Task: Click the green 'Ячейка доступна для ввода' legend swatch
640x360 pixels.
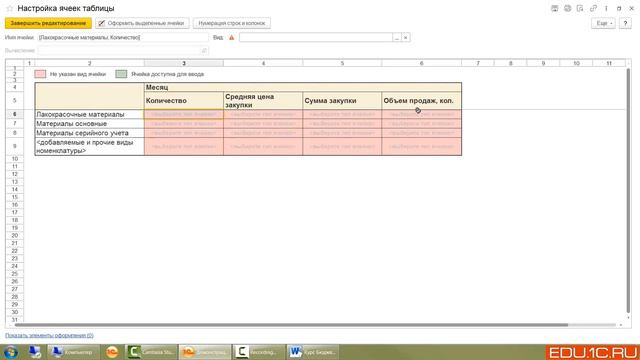Action: 121,74
